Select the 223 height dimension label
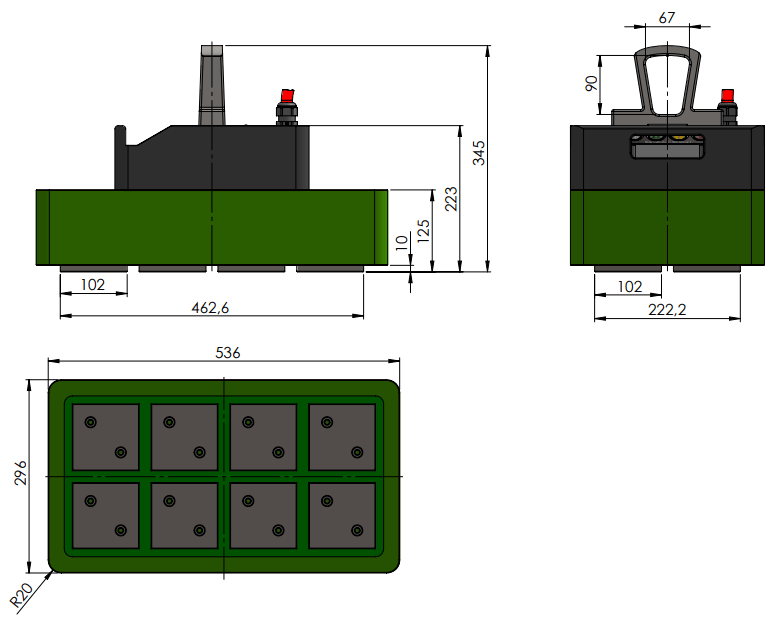The height and width of the screenshot is (620, 777). coord(451,198)
